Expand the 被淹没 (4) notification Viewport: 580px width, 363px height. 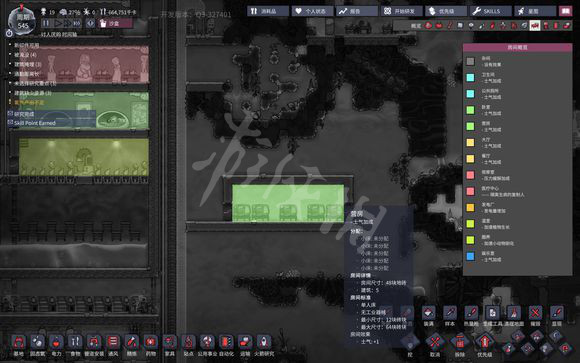click(26, 55)
